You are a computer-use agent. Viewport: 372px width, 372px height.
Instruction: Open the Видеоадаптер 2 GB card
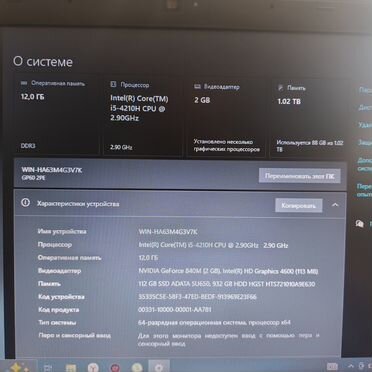click(226, 118)
